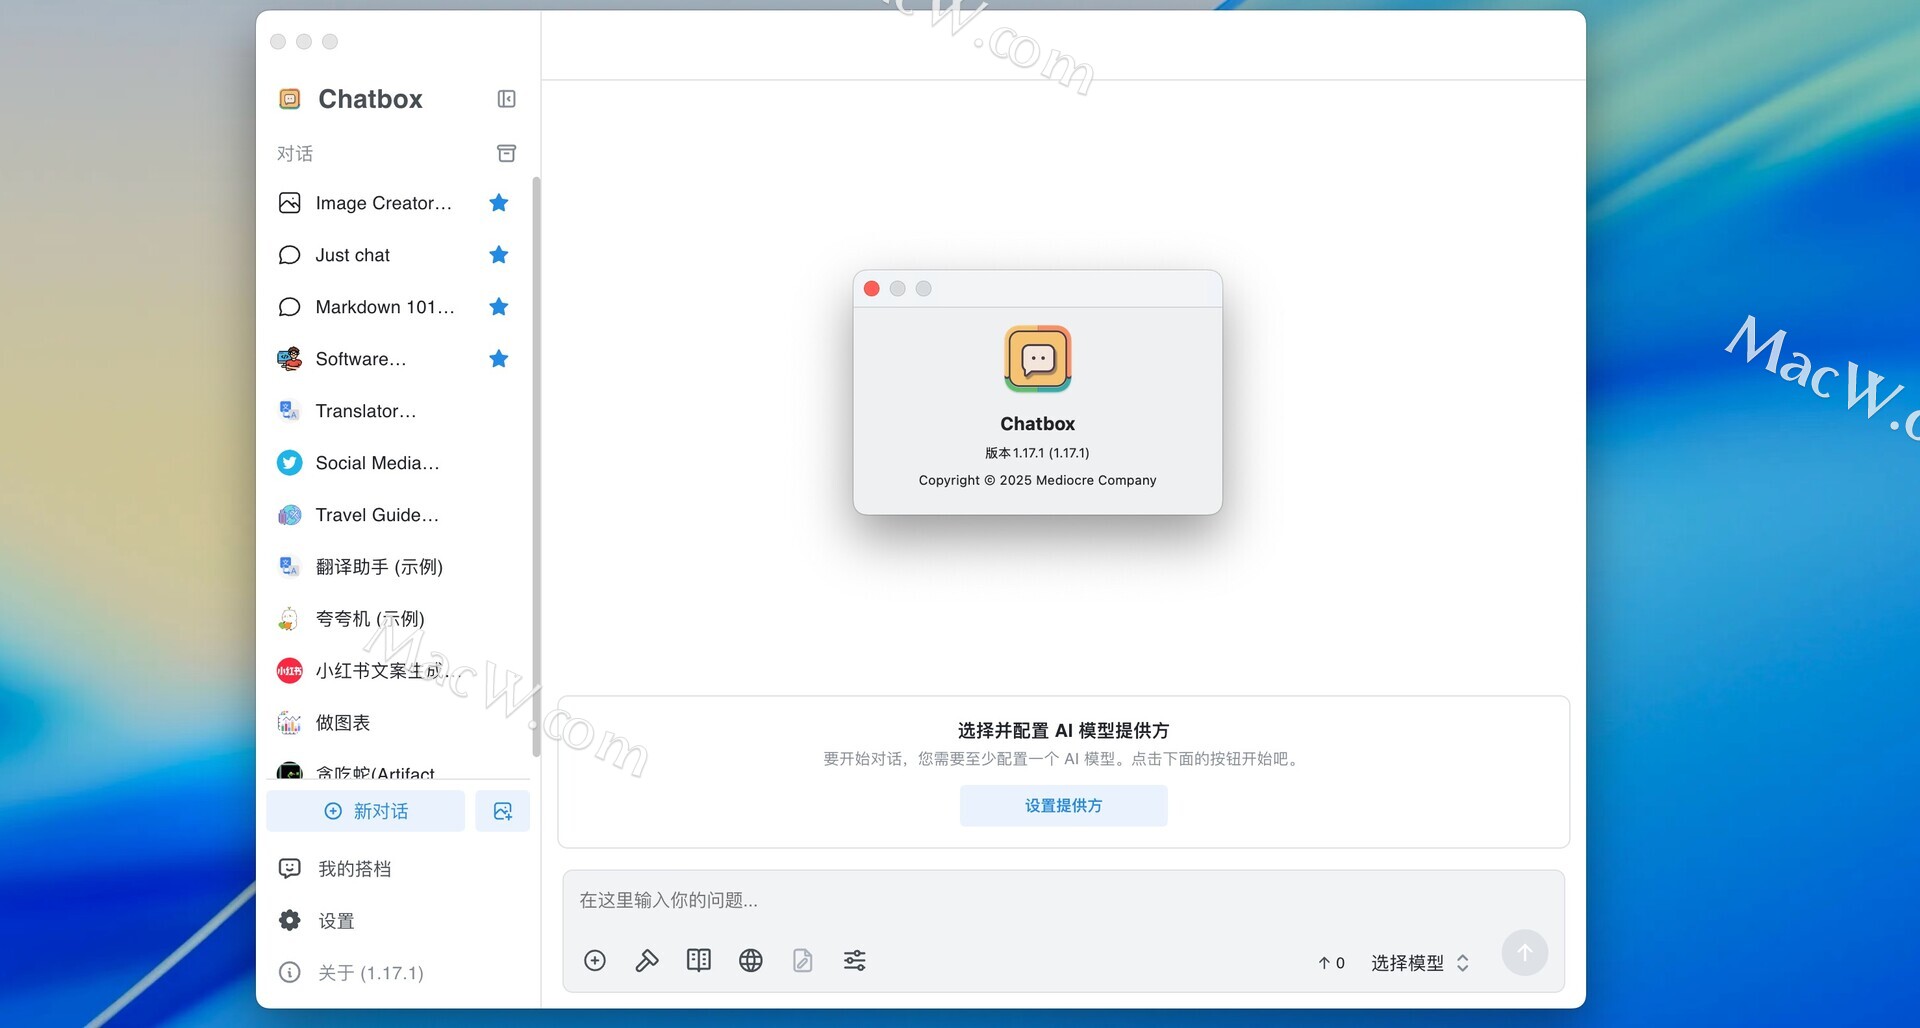Unstar the Just chat conversation
The height and width of the screenshot is (1028, 1920).
tap(499, 255)
